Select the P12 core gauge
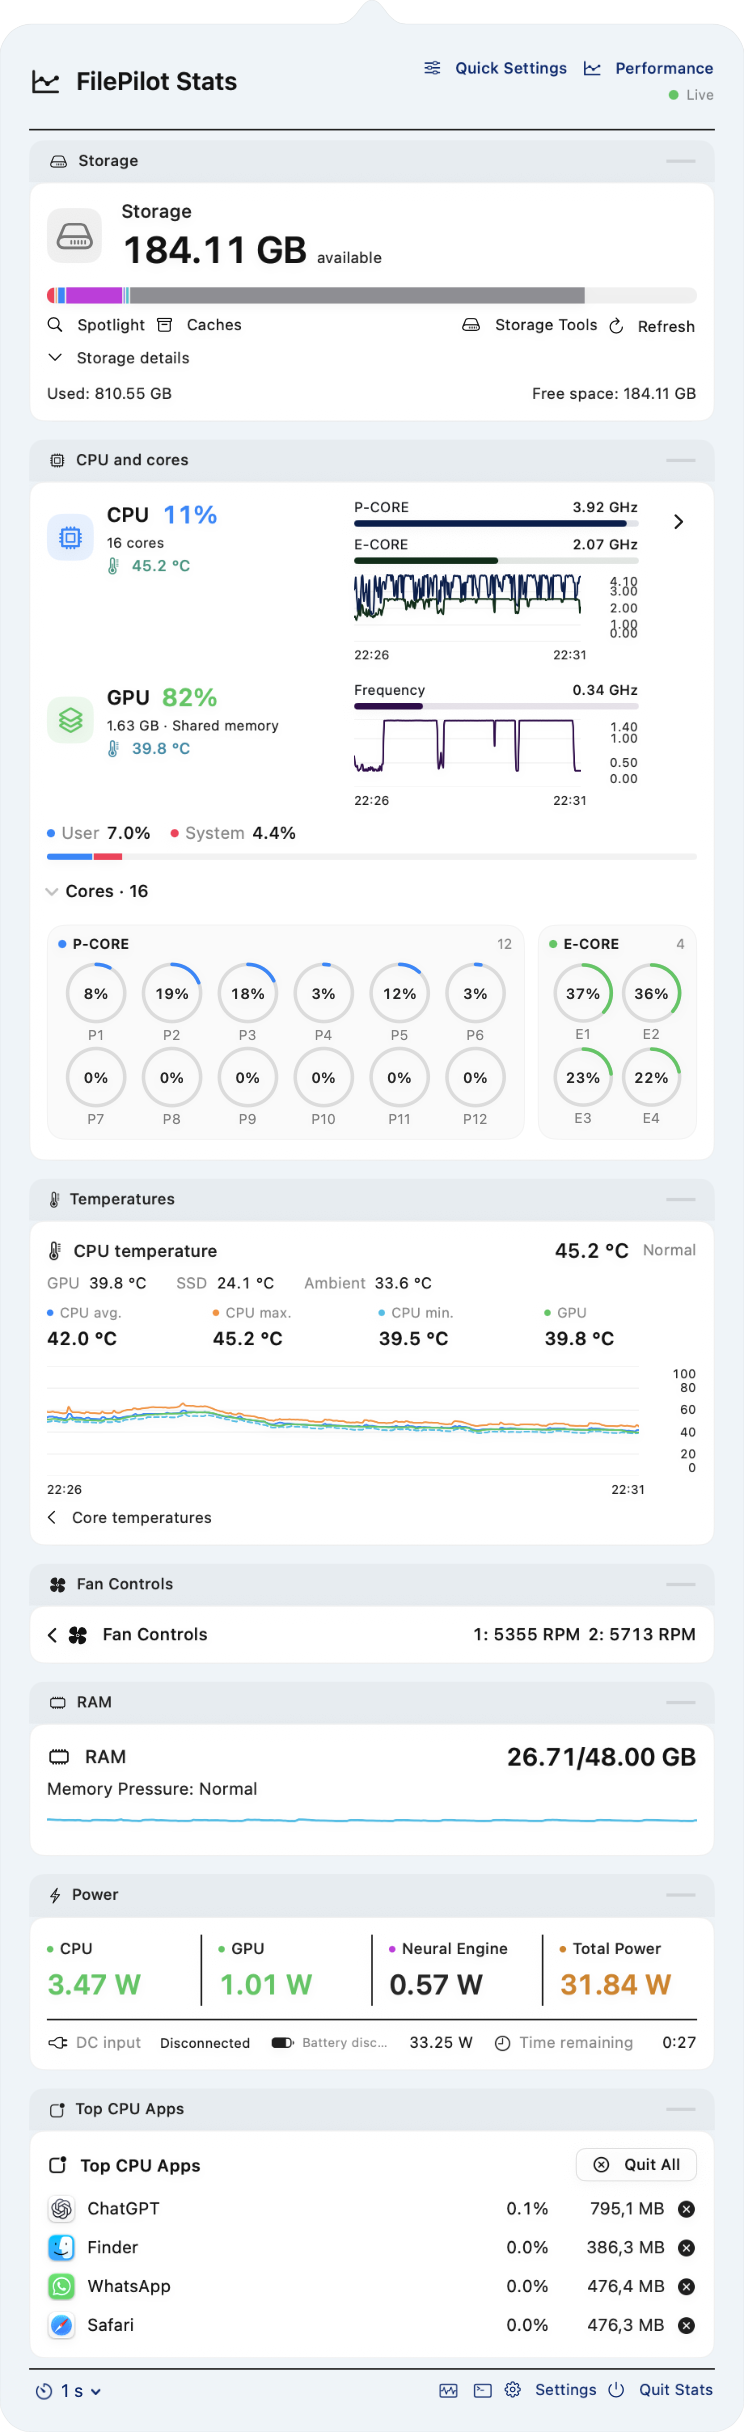Image resolution: width=744 pixels, height=2432 pixels. pos(475,1078)
